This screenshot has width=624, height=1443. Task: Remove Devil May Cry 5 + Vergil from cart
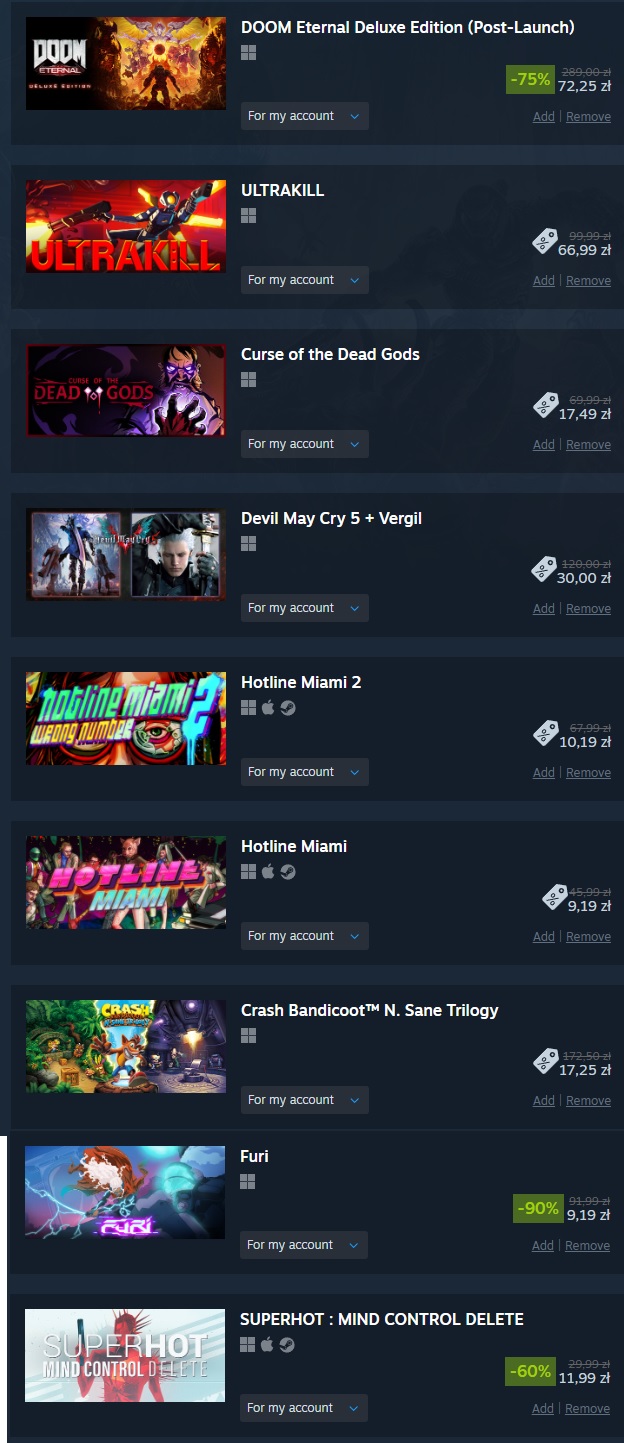tap(588, 608)
